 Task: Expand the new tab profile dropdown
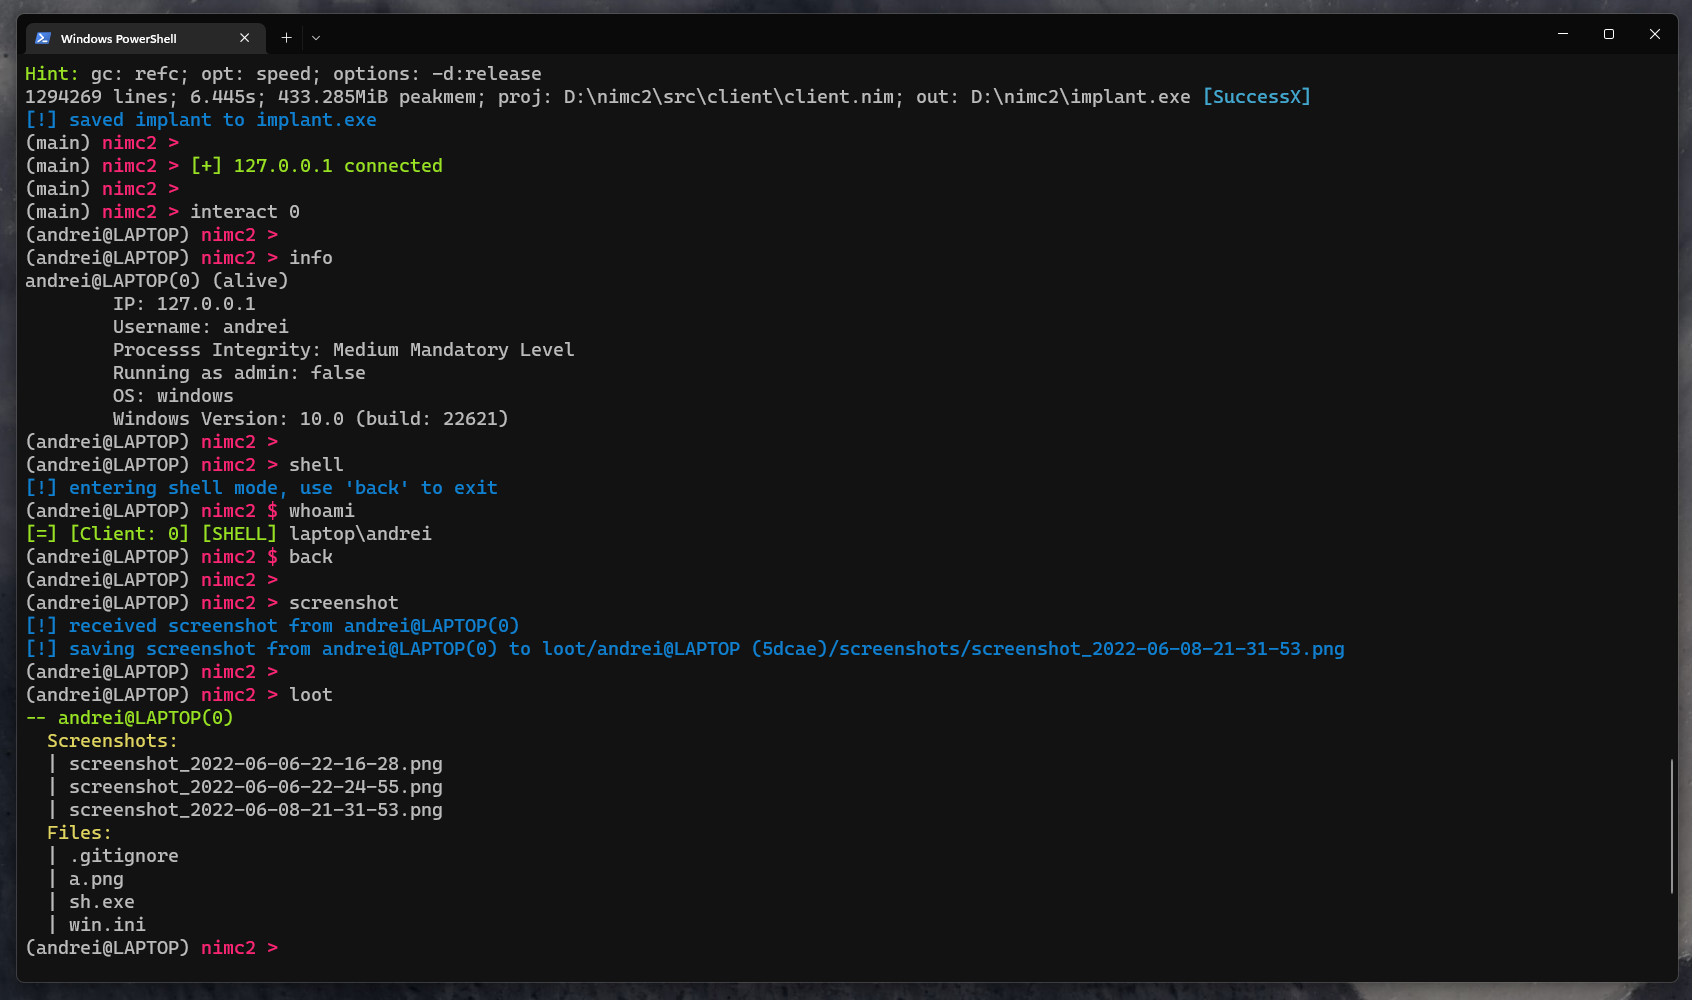click(316, 38)
